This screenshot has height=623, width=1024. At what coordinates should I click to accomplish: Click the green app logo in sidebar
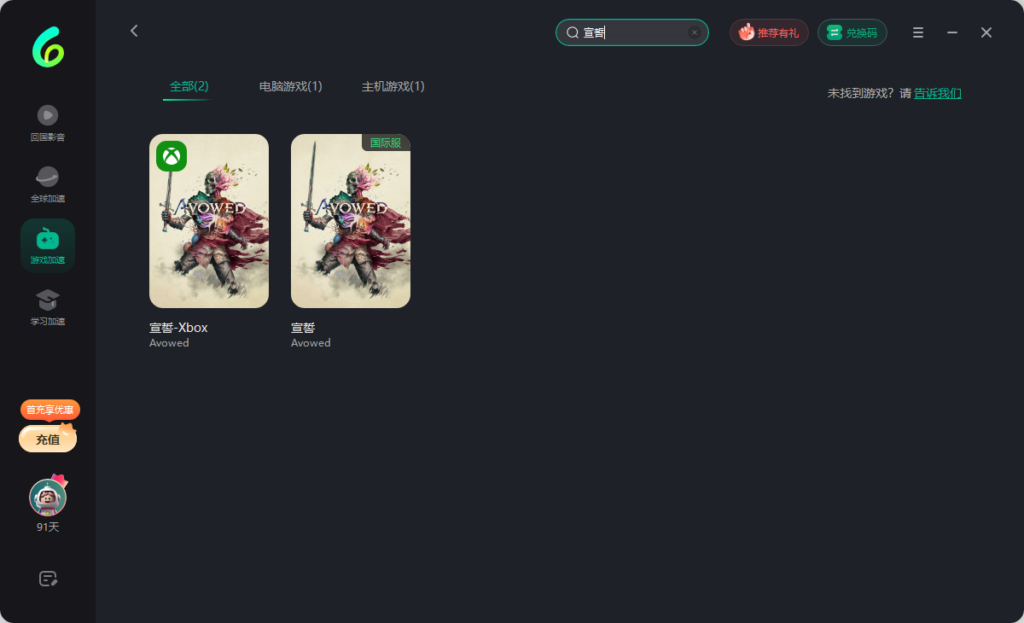click(48, 47)
